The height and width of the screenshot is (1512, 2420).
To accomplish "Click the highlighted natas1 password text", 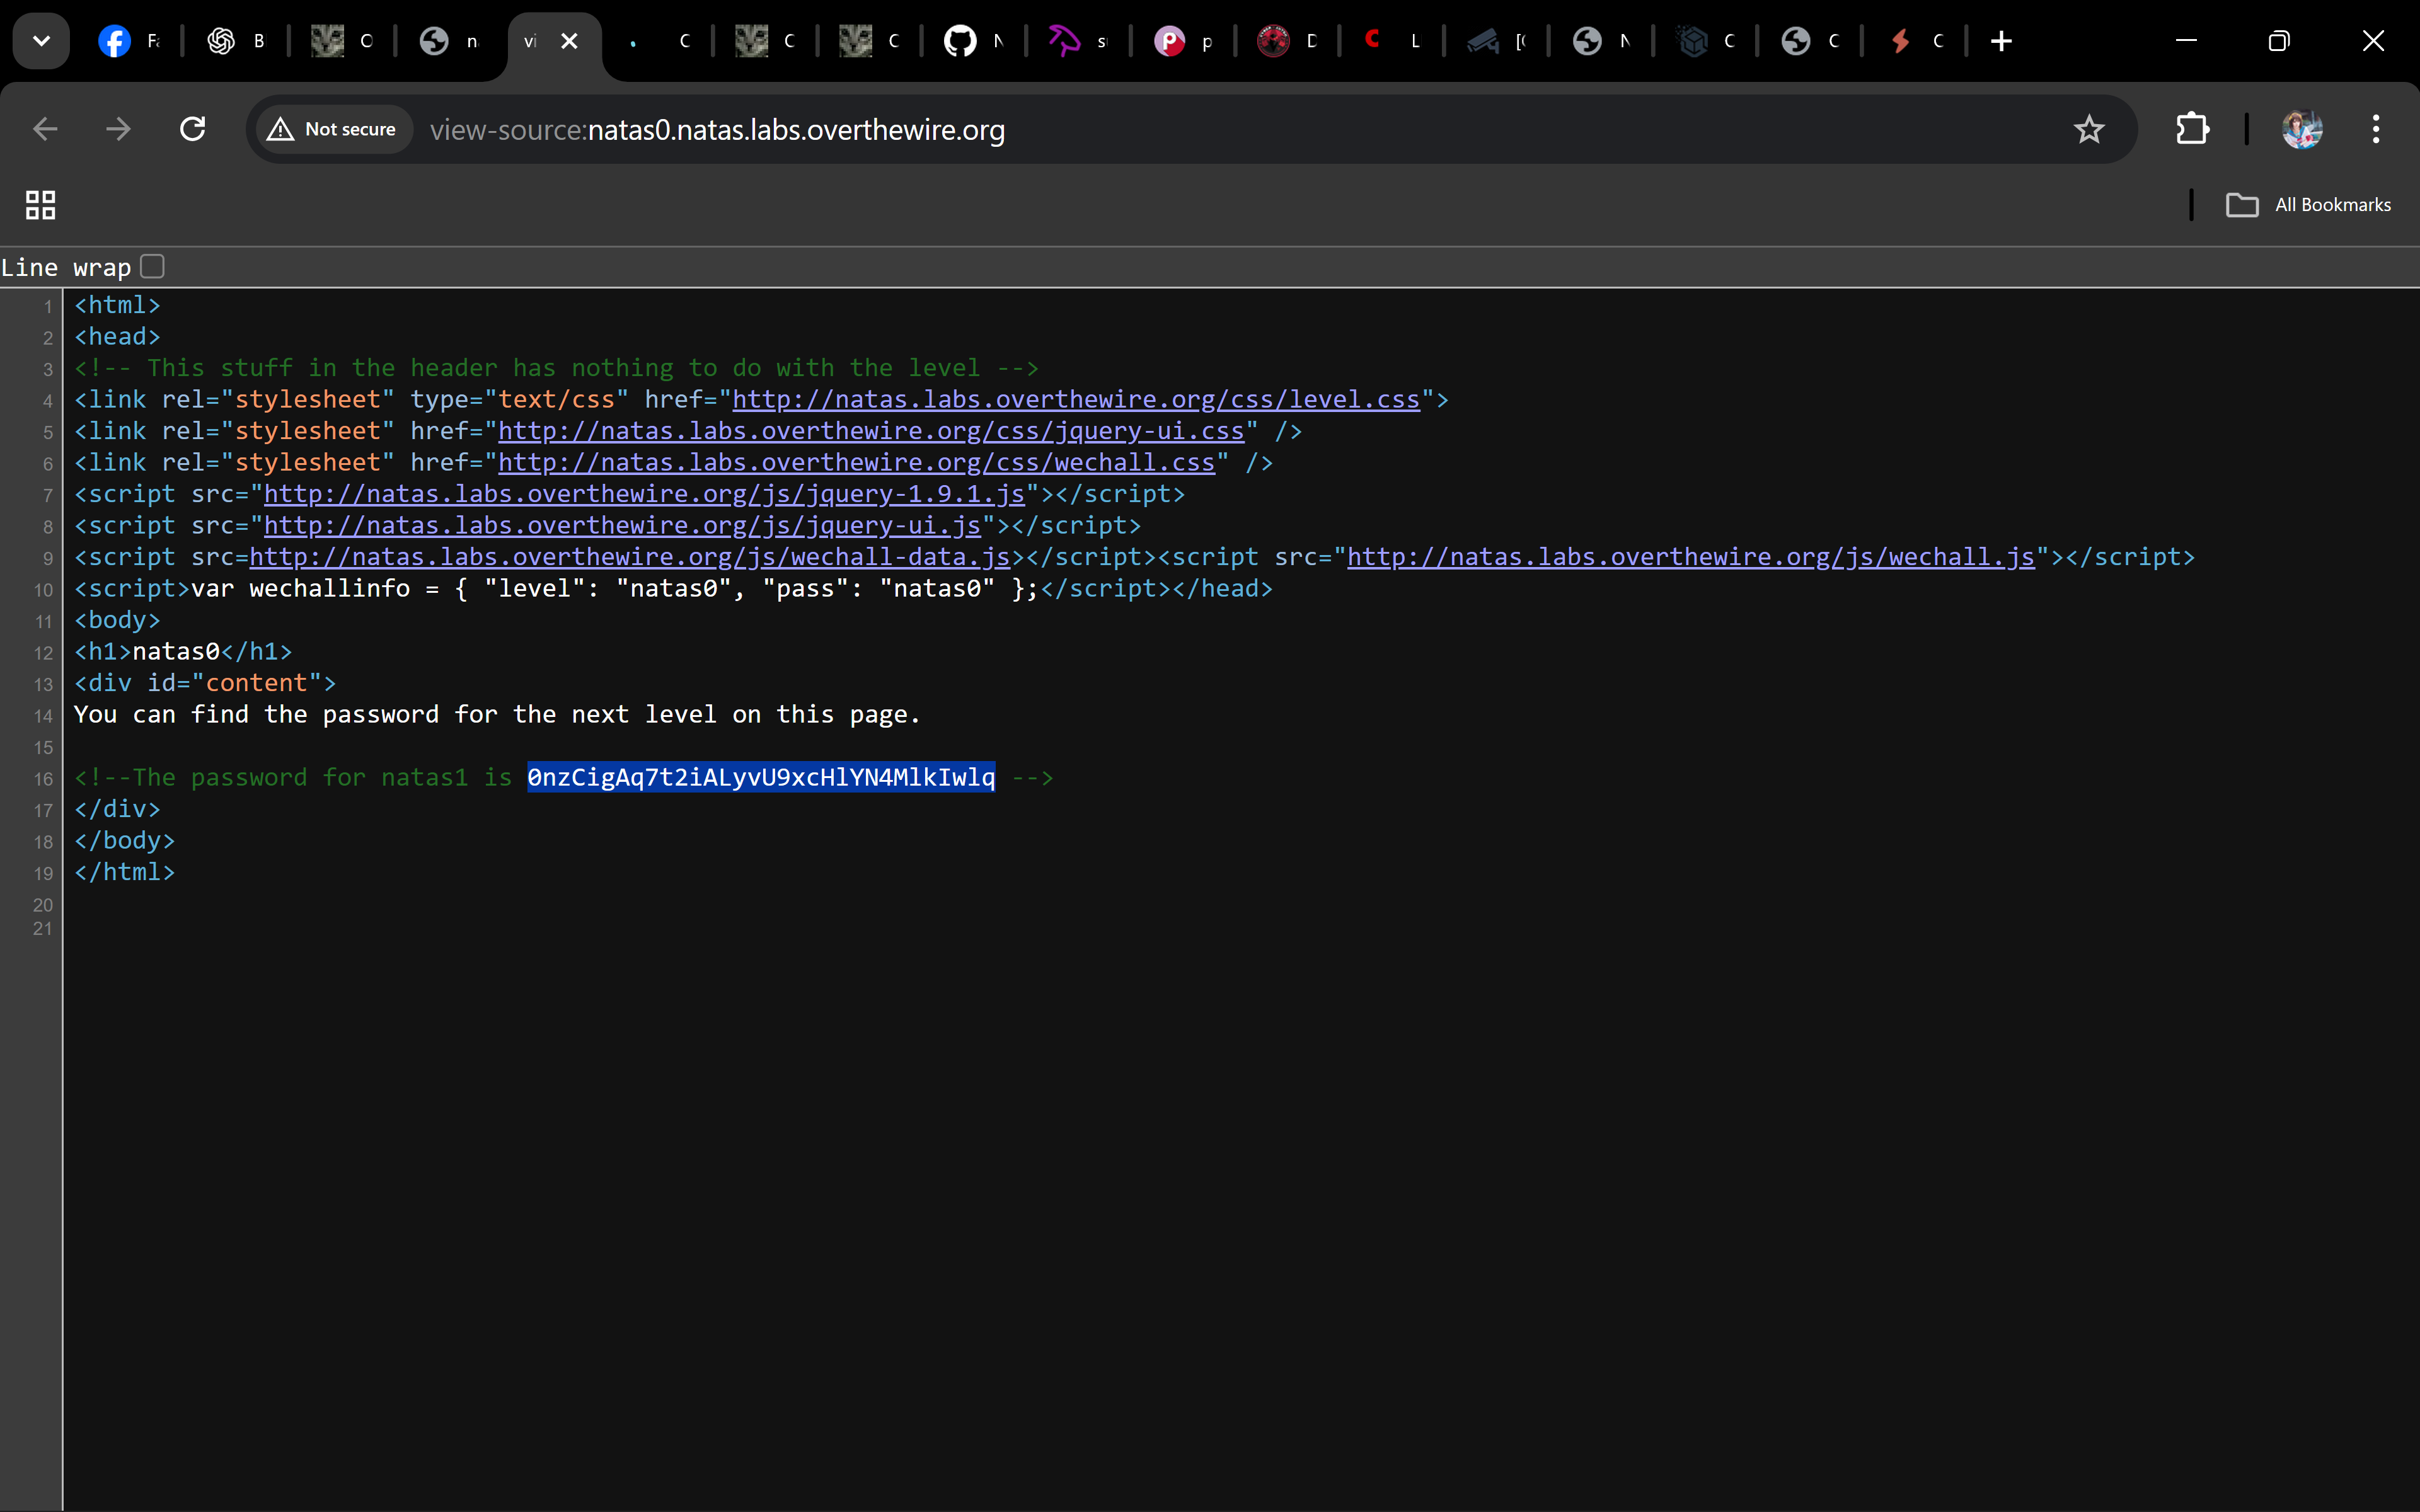I will (x=760, y=777).
